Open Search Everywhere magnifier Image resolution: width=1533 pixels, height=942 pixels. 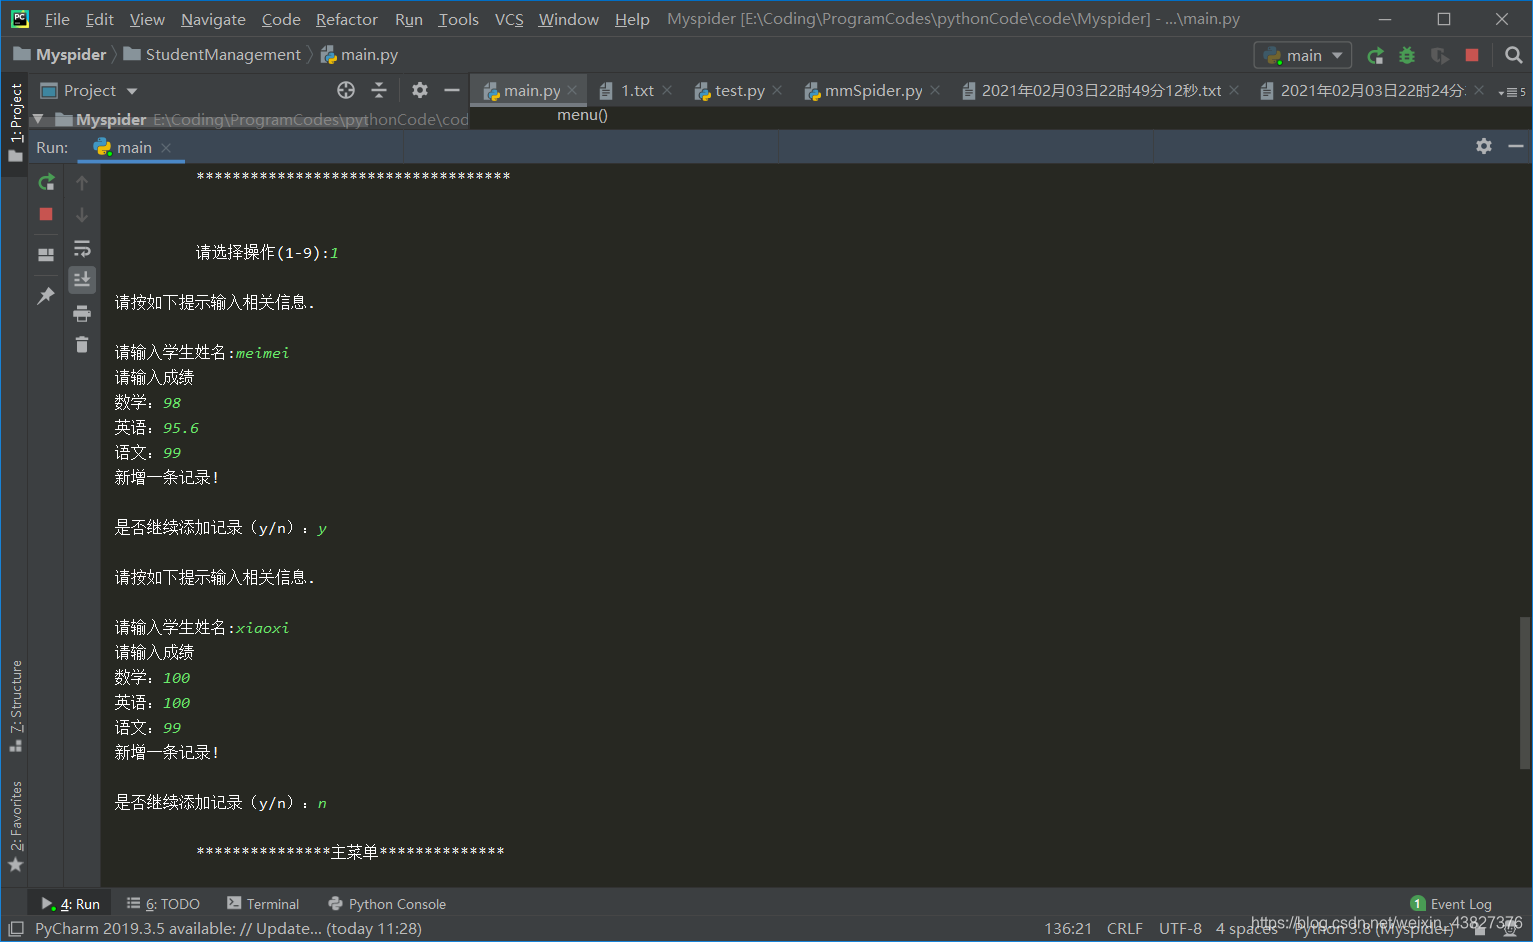1514,55
